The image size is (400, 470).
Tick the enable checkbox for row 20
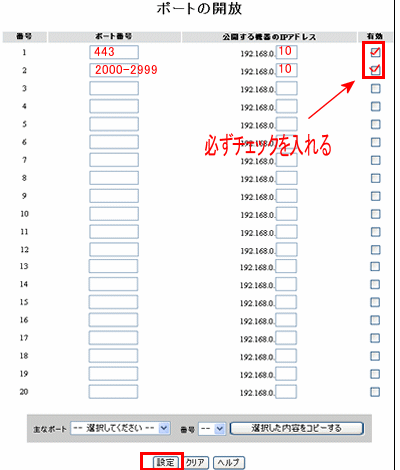point(375,392)
